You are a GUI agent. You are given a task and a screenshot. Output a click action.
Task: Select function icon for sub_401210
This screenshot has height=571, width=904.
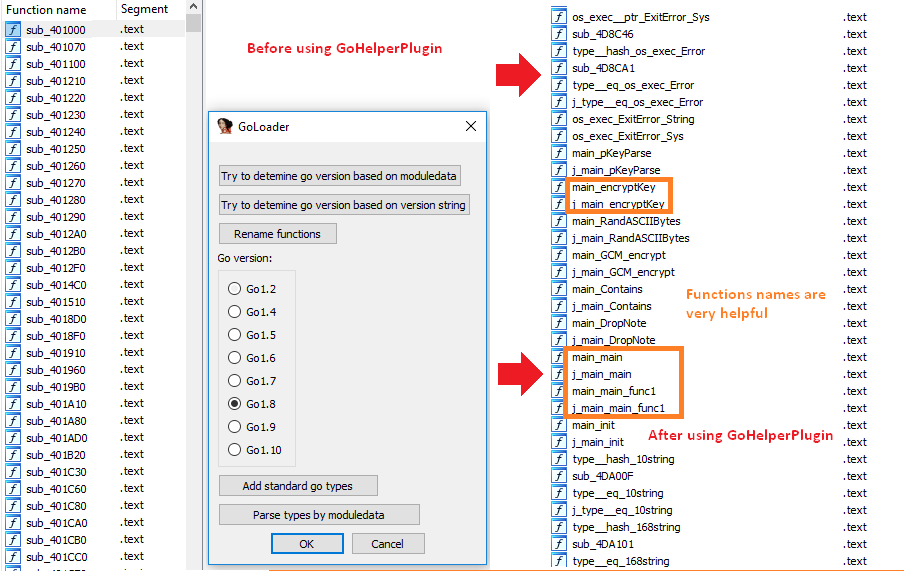pos(13,81)
